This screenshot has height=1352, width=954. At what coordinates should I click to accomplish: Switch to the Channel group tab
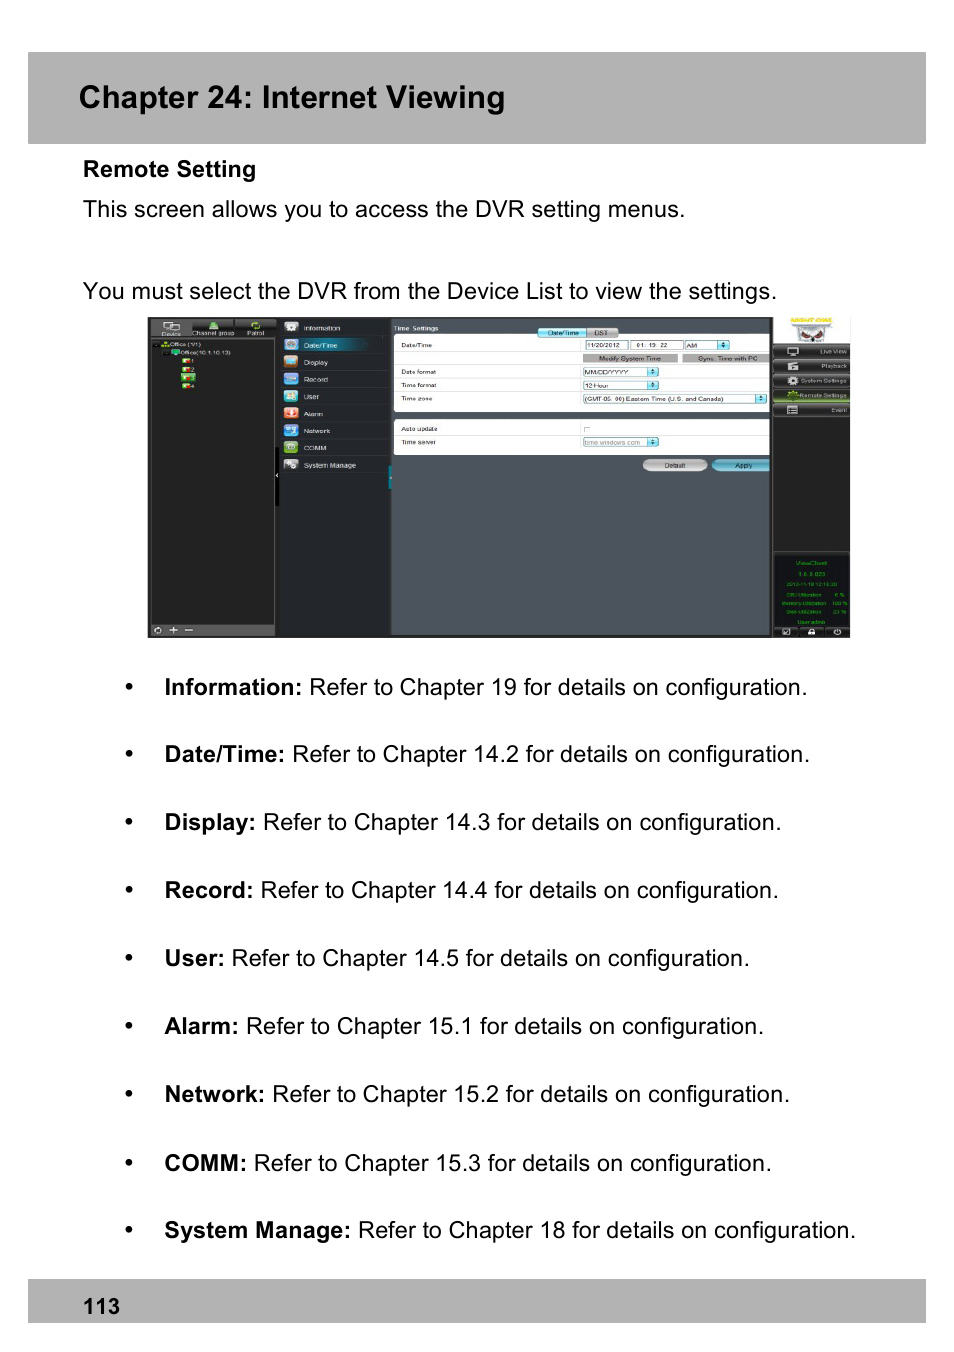(x=213, y=328)
